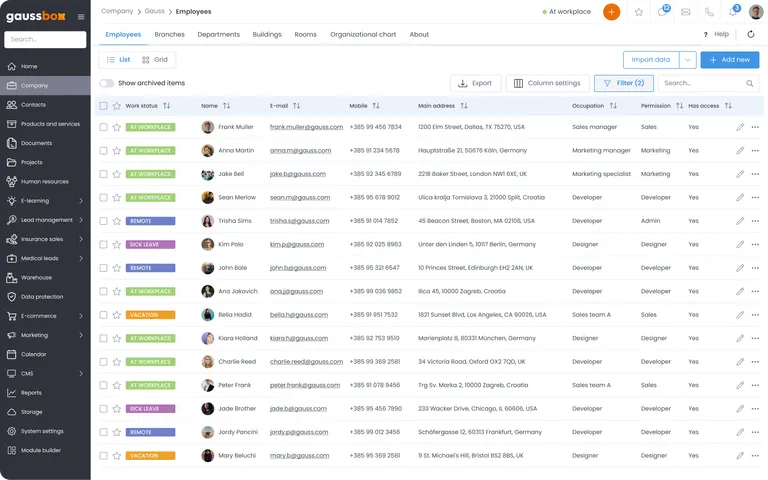
Task: Open more options for Anna Martin
Action: click(755, 150)
